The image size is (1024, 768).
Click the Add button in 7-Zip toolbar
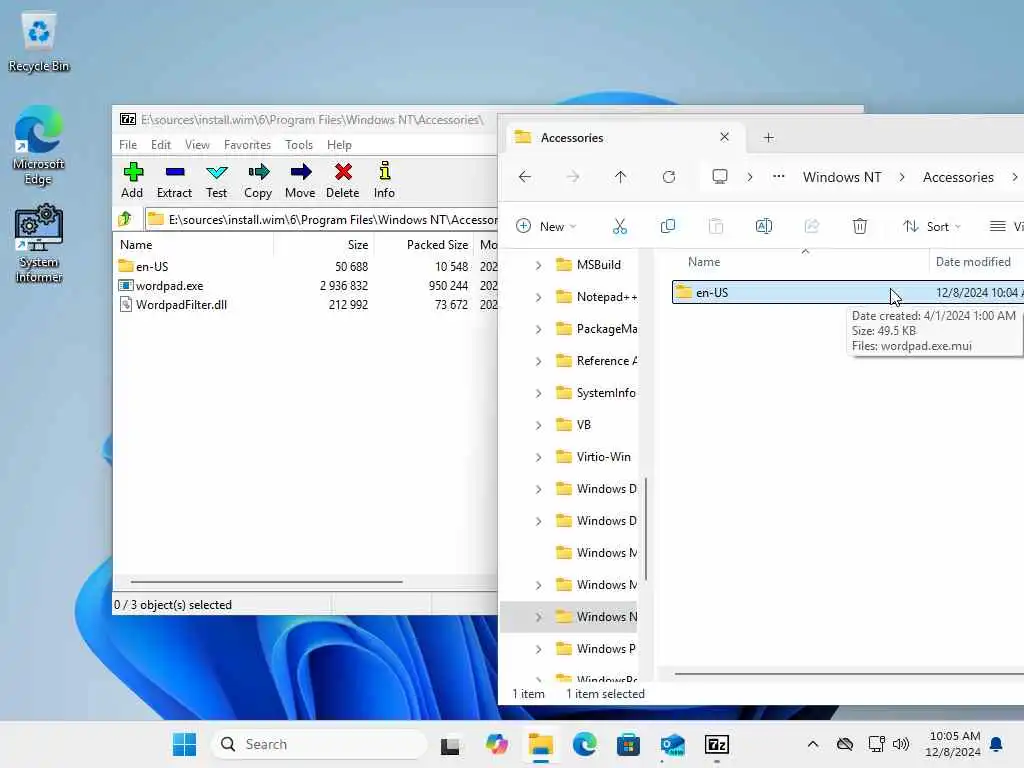(x=133, y=180)
